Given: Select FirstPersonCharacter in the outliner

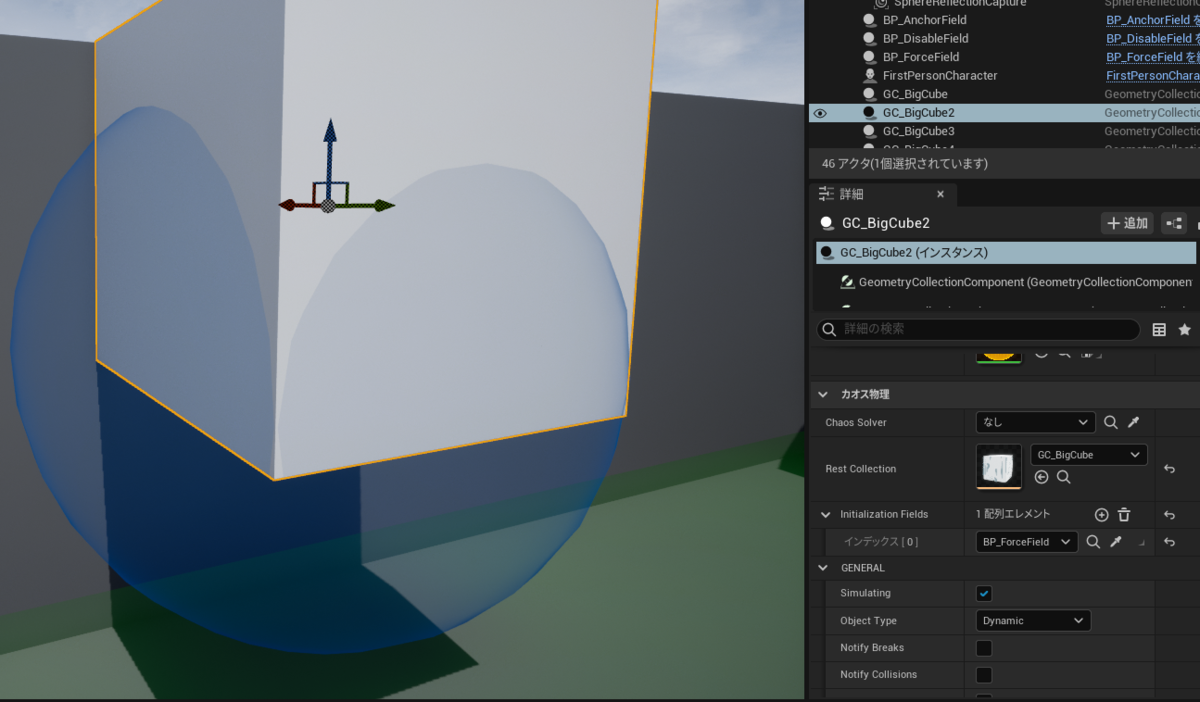Looking at the screenshot, I should (939, 75).
